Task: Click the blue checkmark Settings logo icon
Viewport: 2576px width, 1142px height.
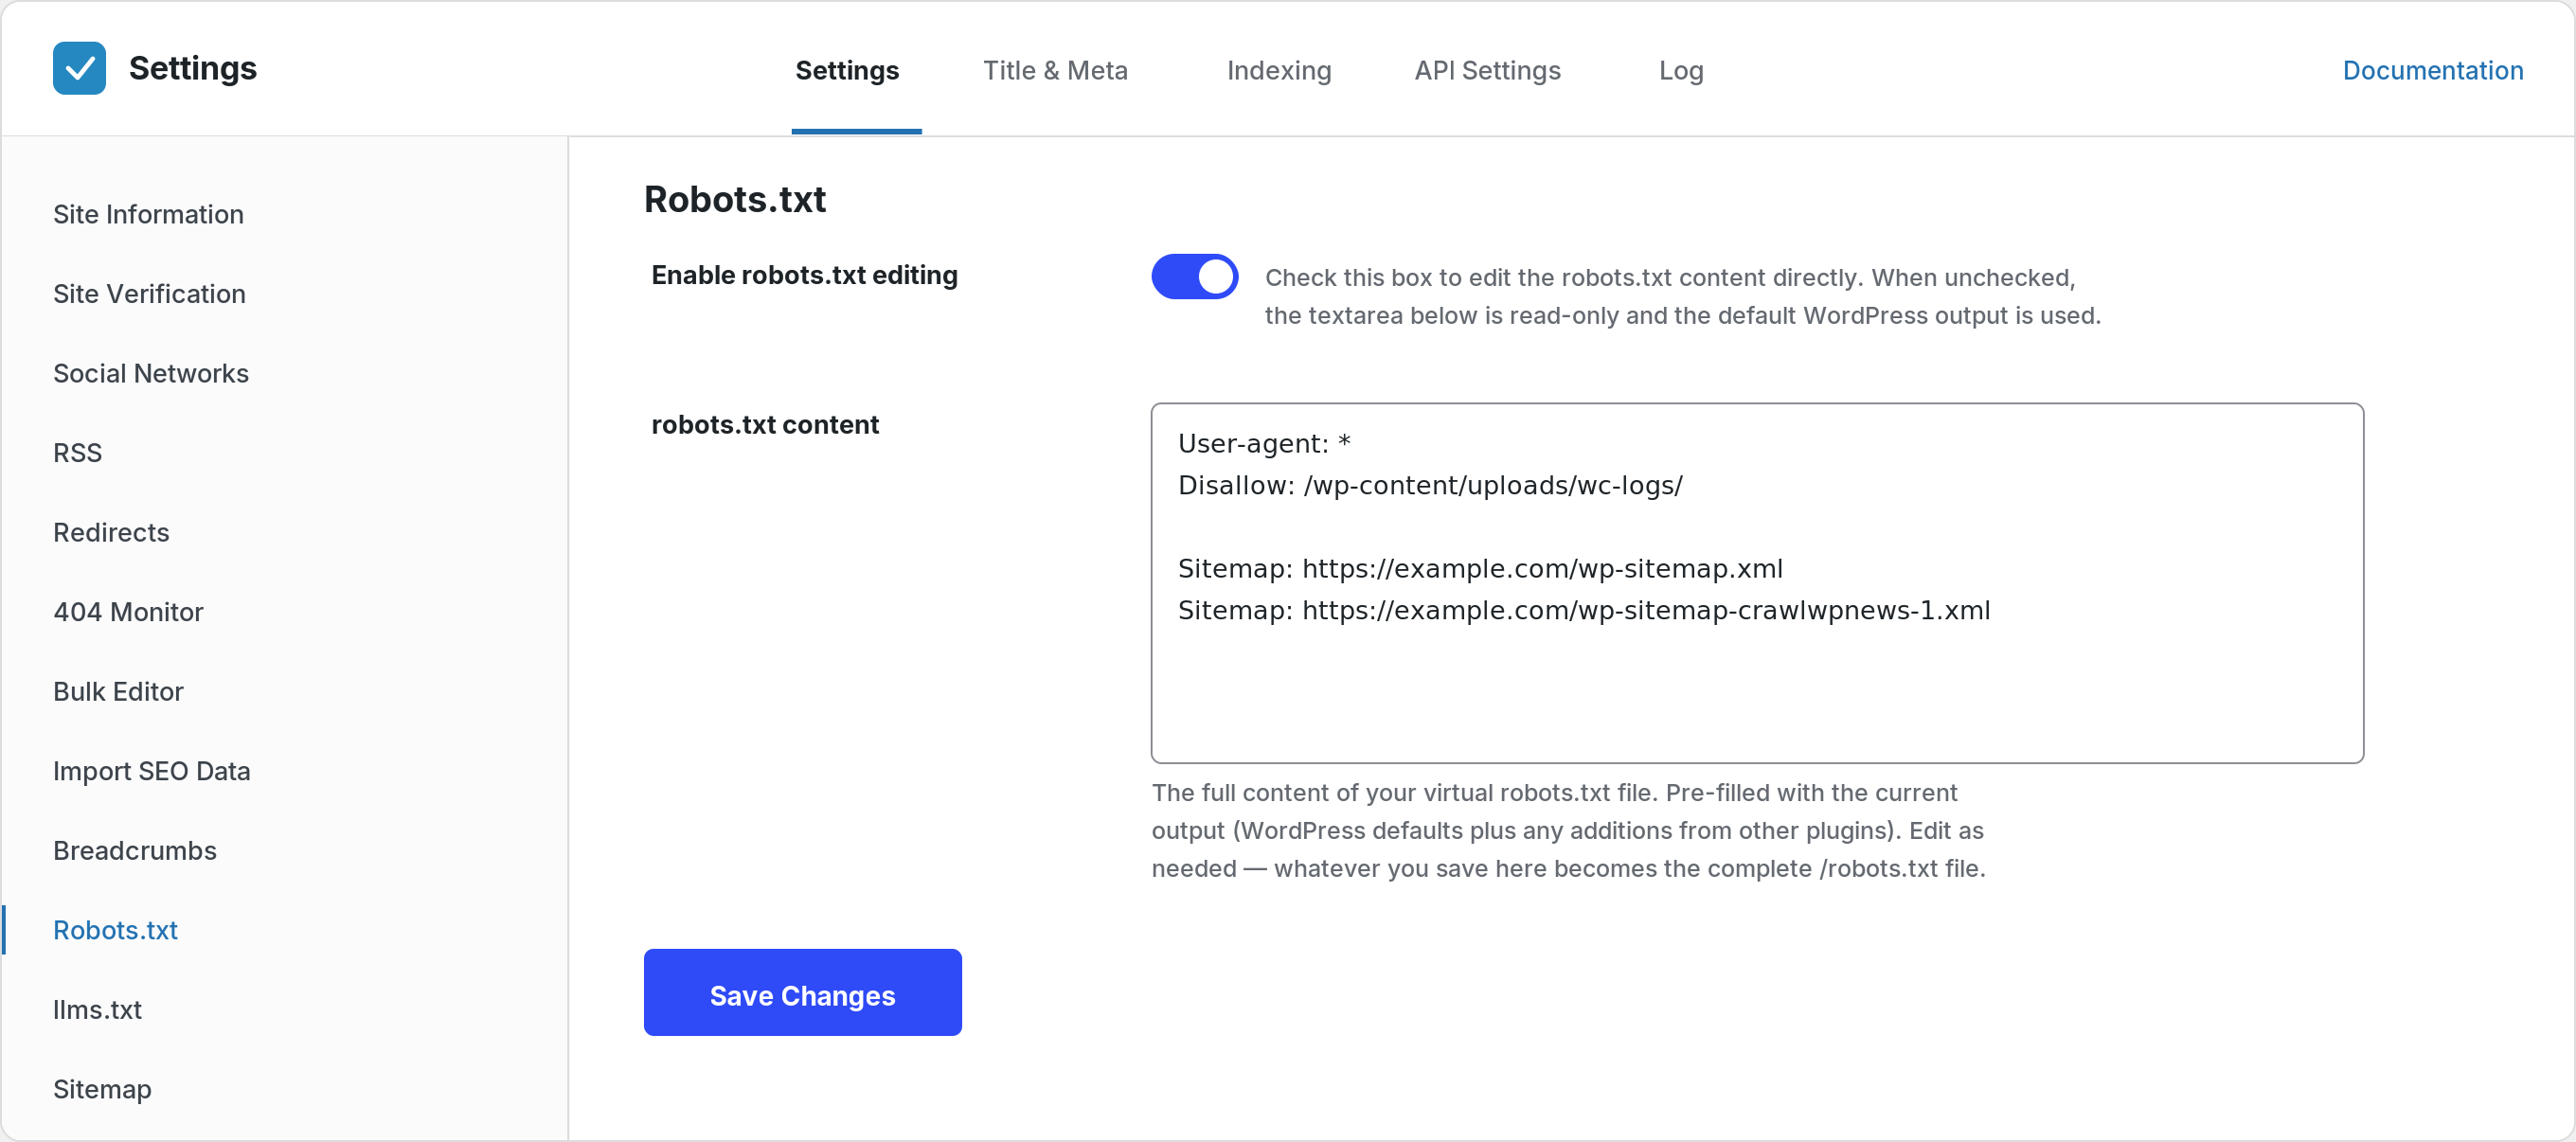Action: click(x=79, y=68)
